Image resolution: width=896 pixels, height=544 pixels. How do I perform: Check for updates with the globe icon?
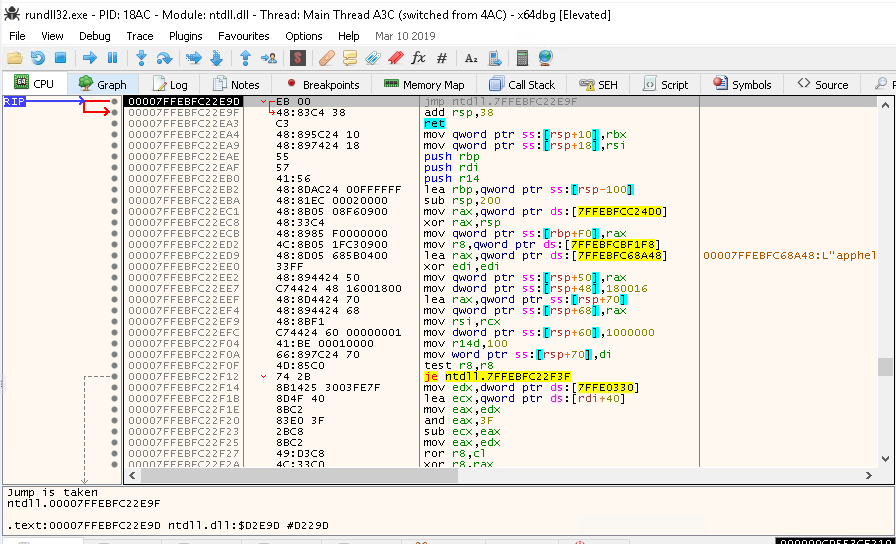coord(545,58)
